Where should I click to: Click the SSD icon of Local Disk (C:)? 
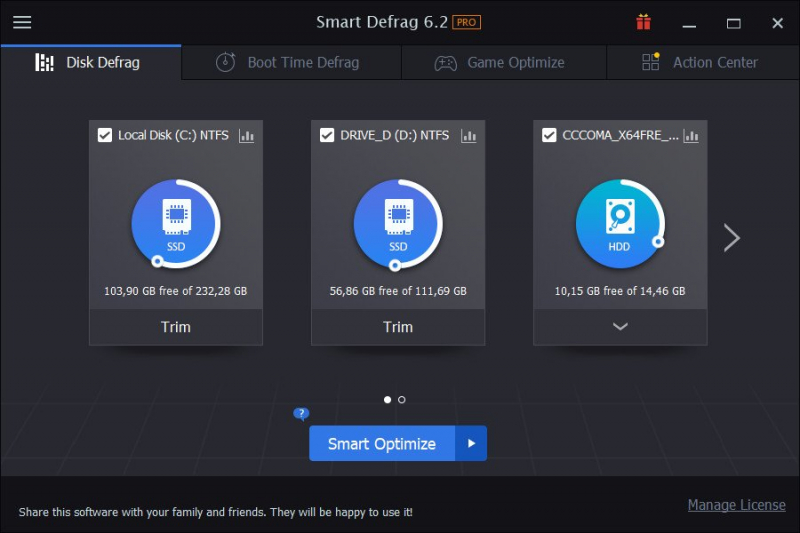click(176, 223)
